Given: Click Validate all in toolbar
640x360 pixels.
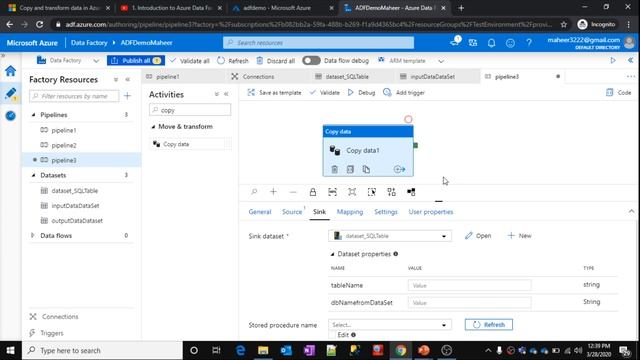Looking at the screenshot, I should pyautogui.click(x=189, y=60).
